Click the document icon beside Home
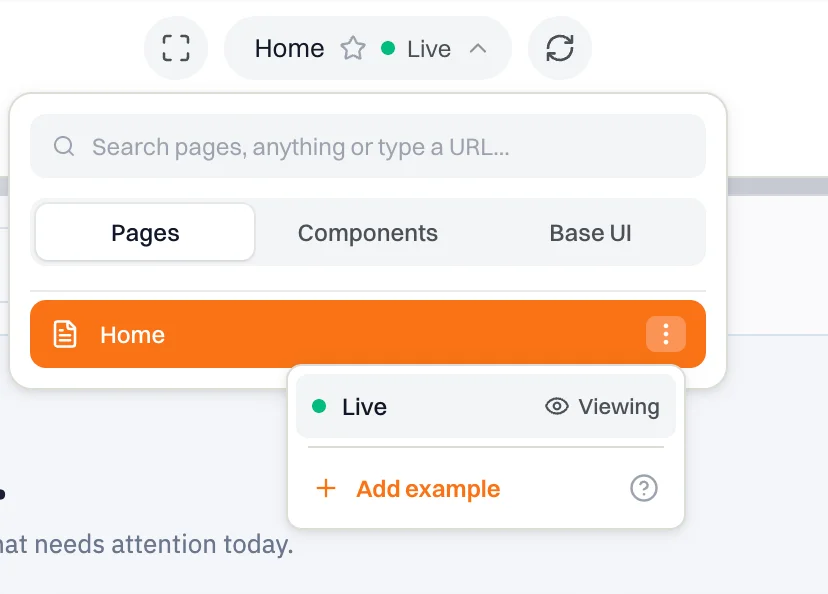 tap(65, 334)
